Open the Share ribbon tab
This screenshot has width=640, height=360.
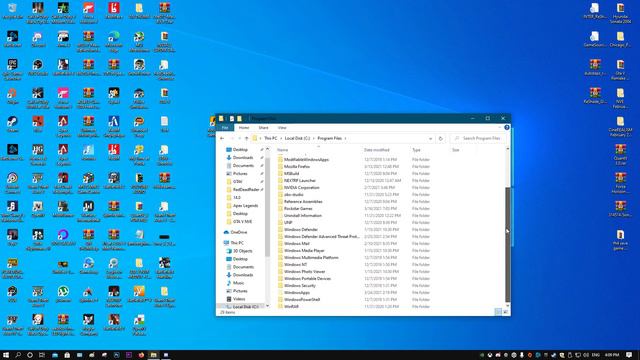[x=263, y=128]
